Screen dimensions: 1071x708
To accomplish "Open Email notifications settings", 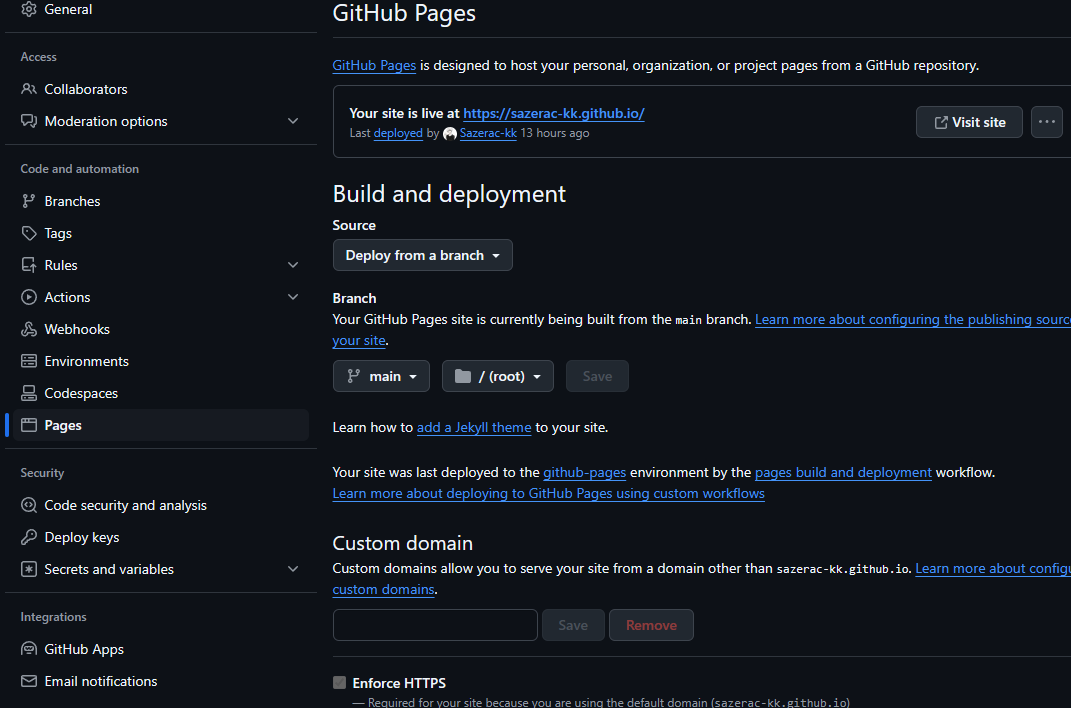I will click(161, 681).
